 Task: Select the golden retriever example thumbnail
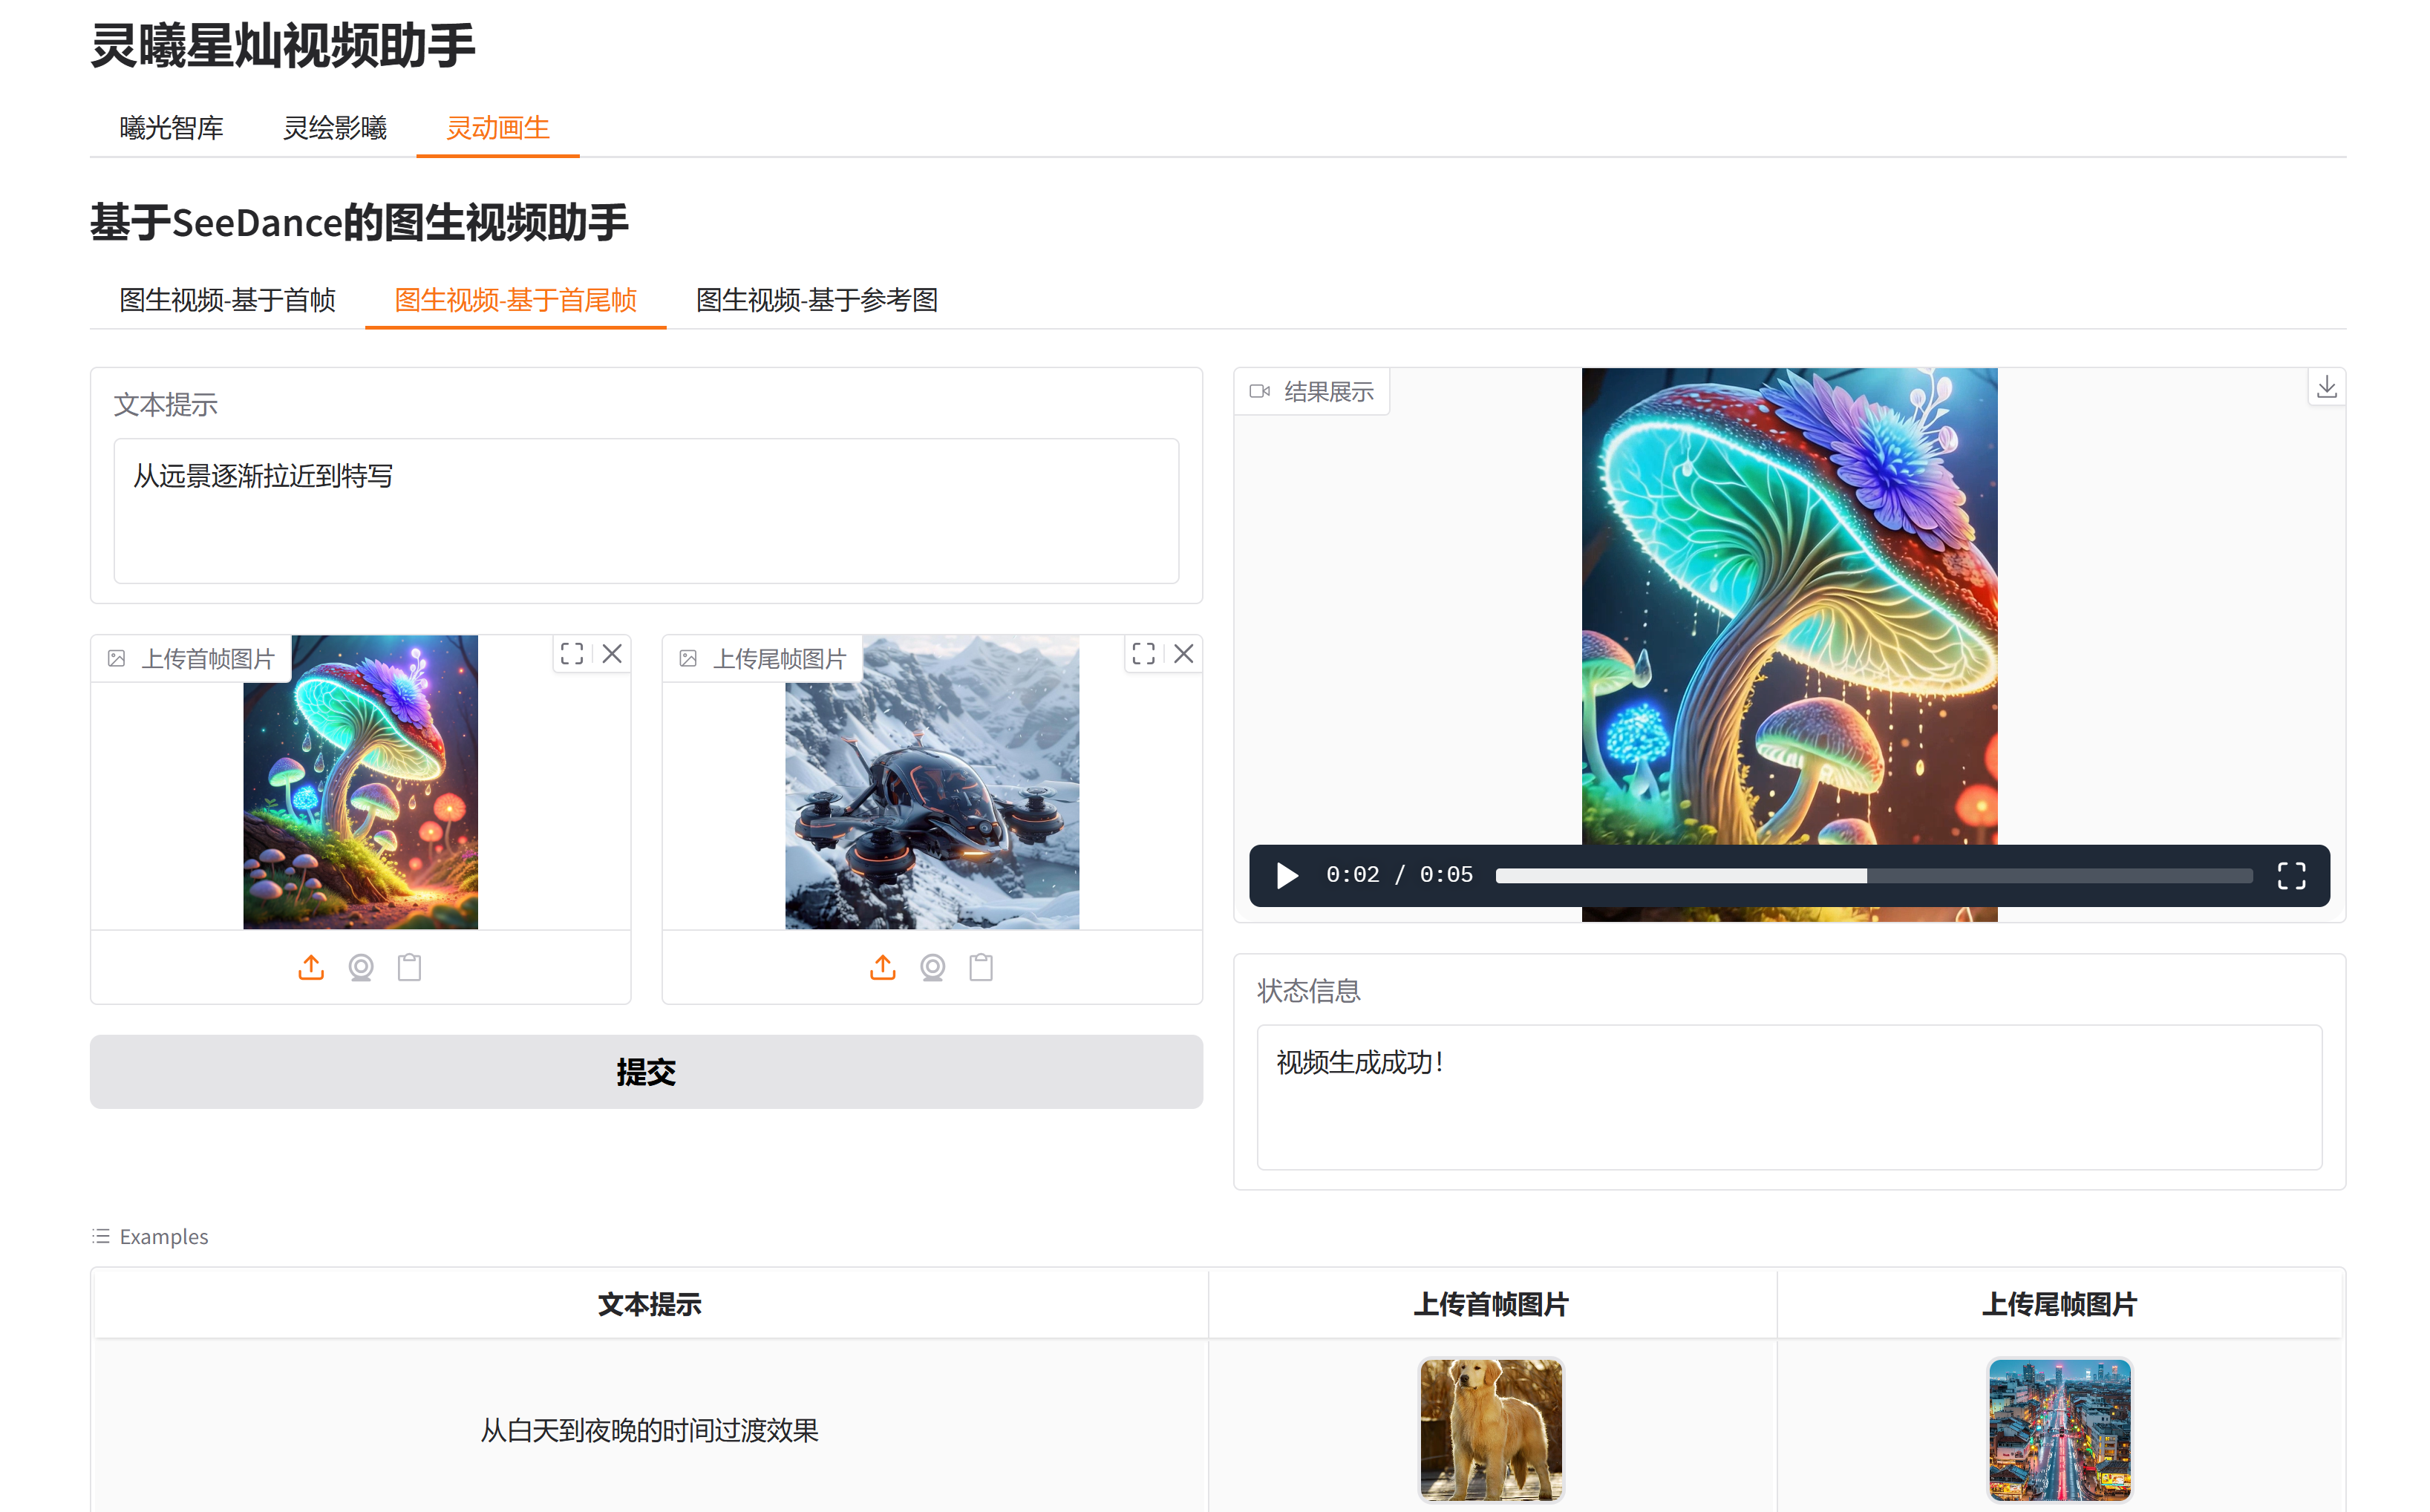coord(1490,1428)
